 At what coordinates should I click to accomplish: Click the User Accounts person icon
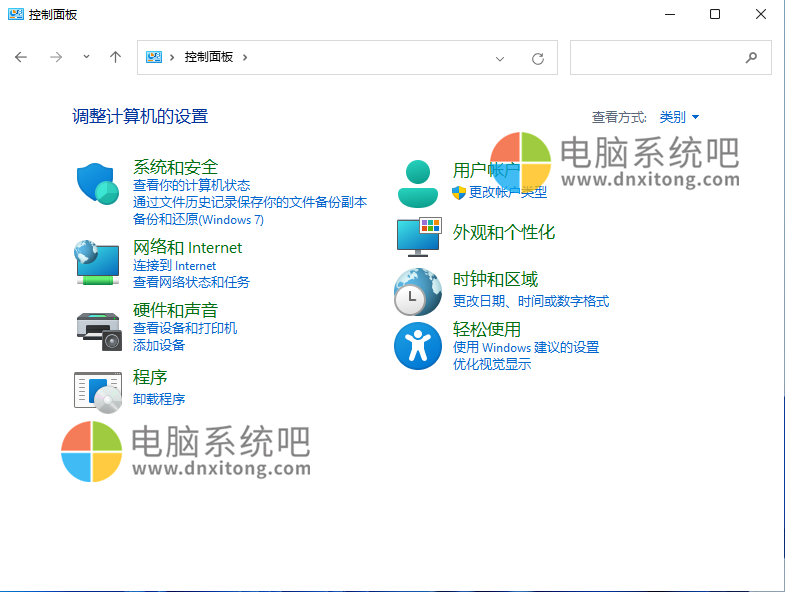point(418,184)
